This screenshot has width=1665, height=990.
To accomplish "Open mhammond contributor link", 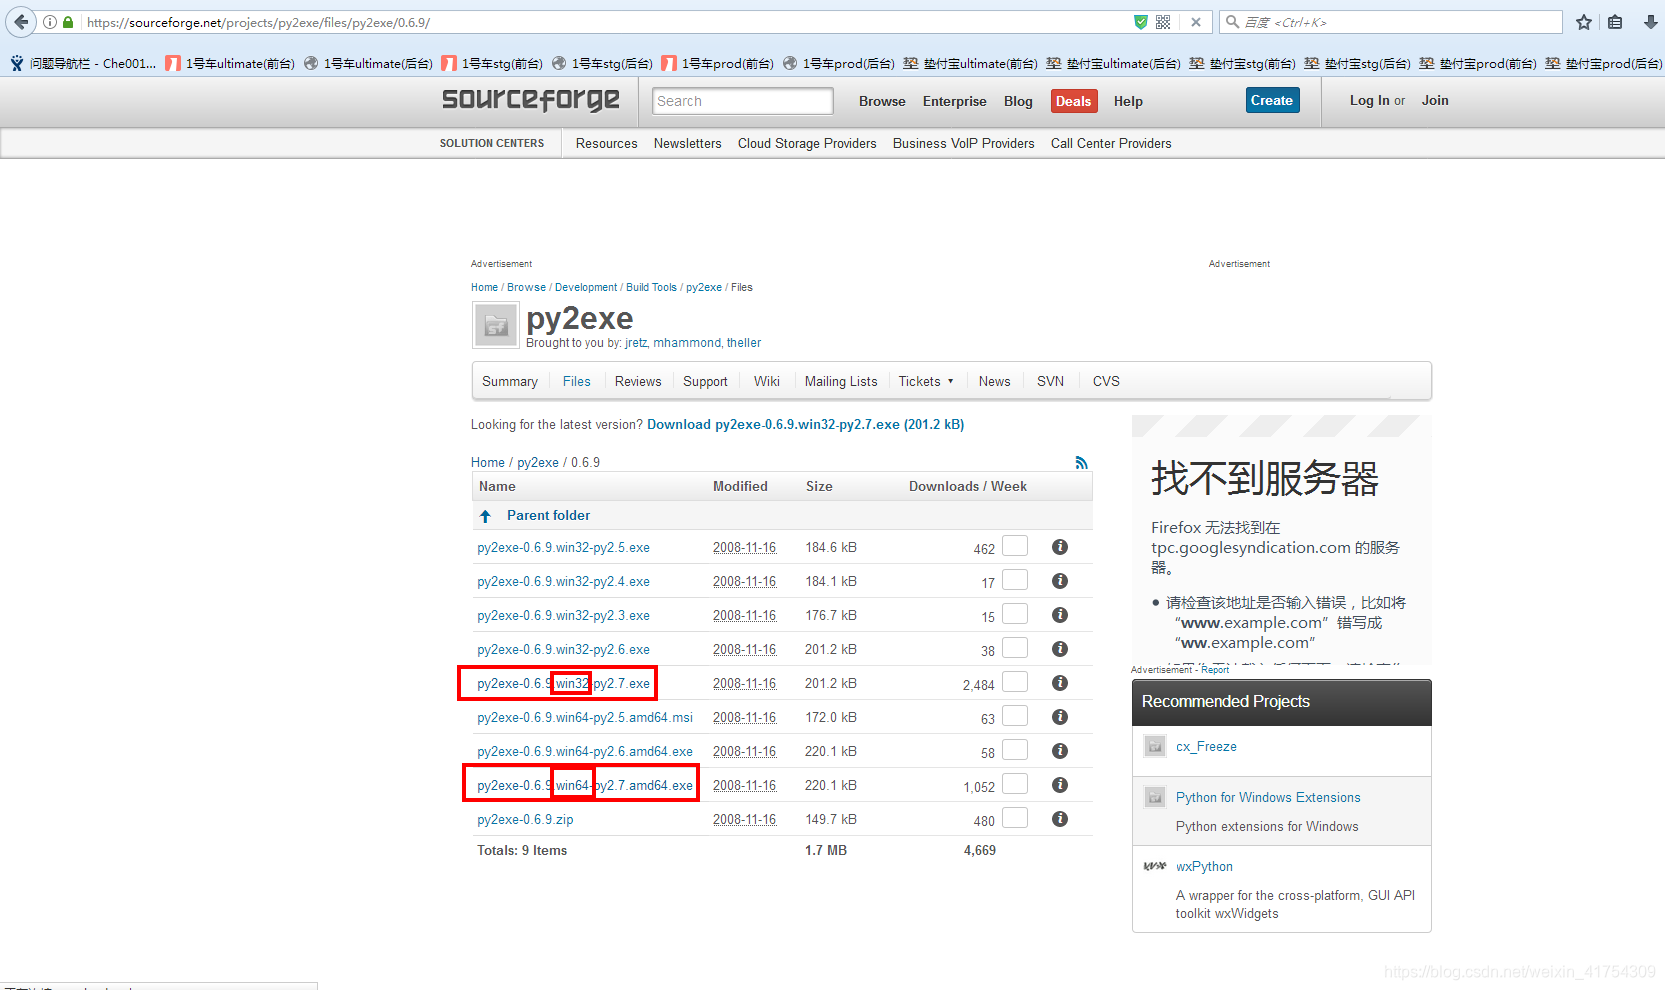I will click(x=687, y=342).
